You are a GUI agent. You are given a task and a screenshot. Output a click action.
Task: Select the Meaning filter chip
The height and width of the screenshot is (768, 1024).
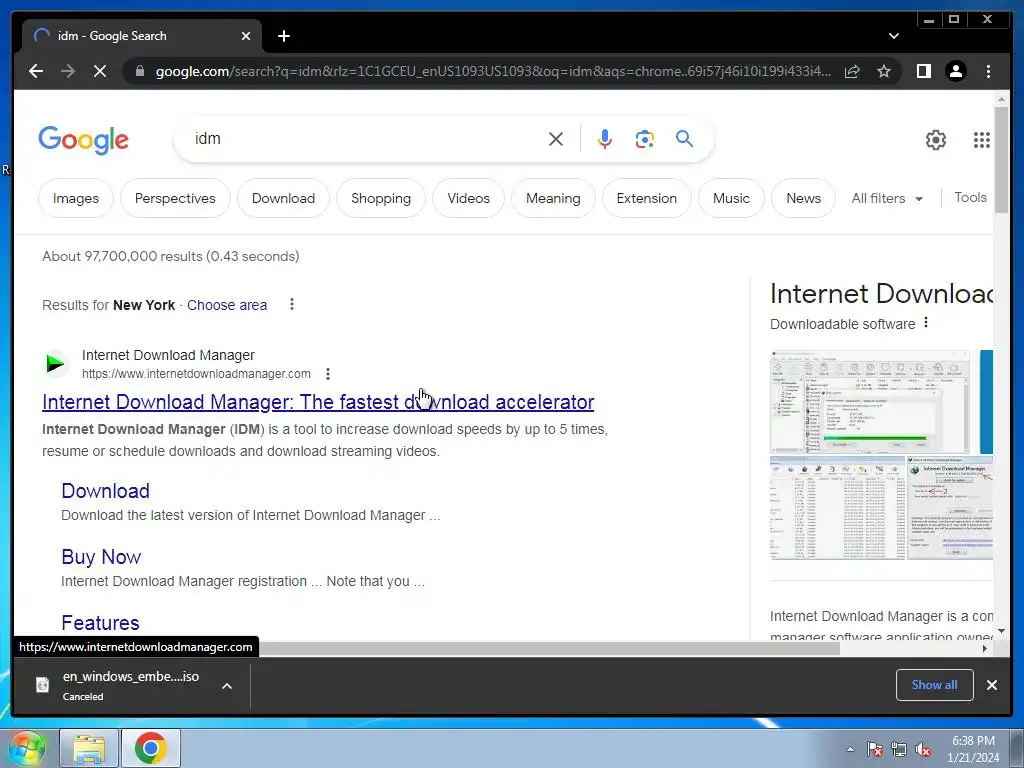pos(553,198)
